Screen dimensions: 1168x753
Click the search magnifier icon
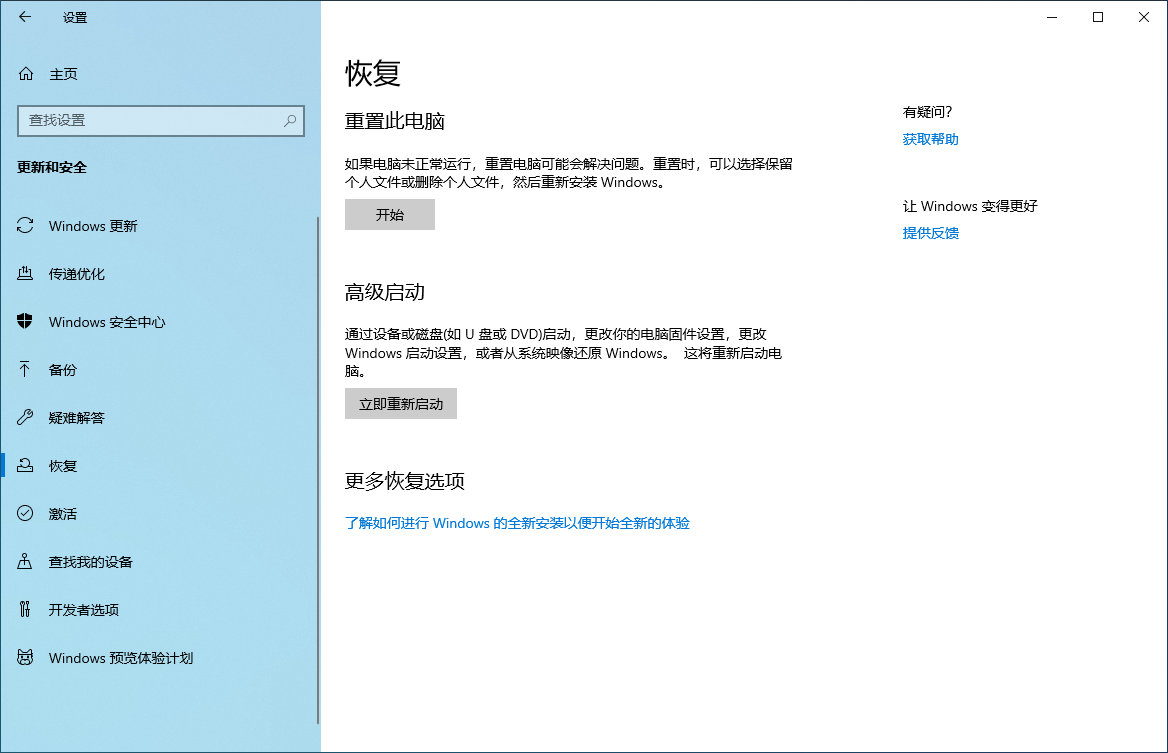click(x=289, y=121)
